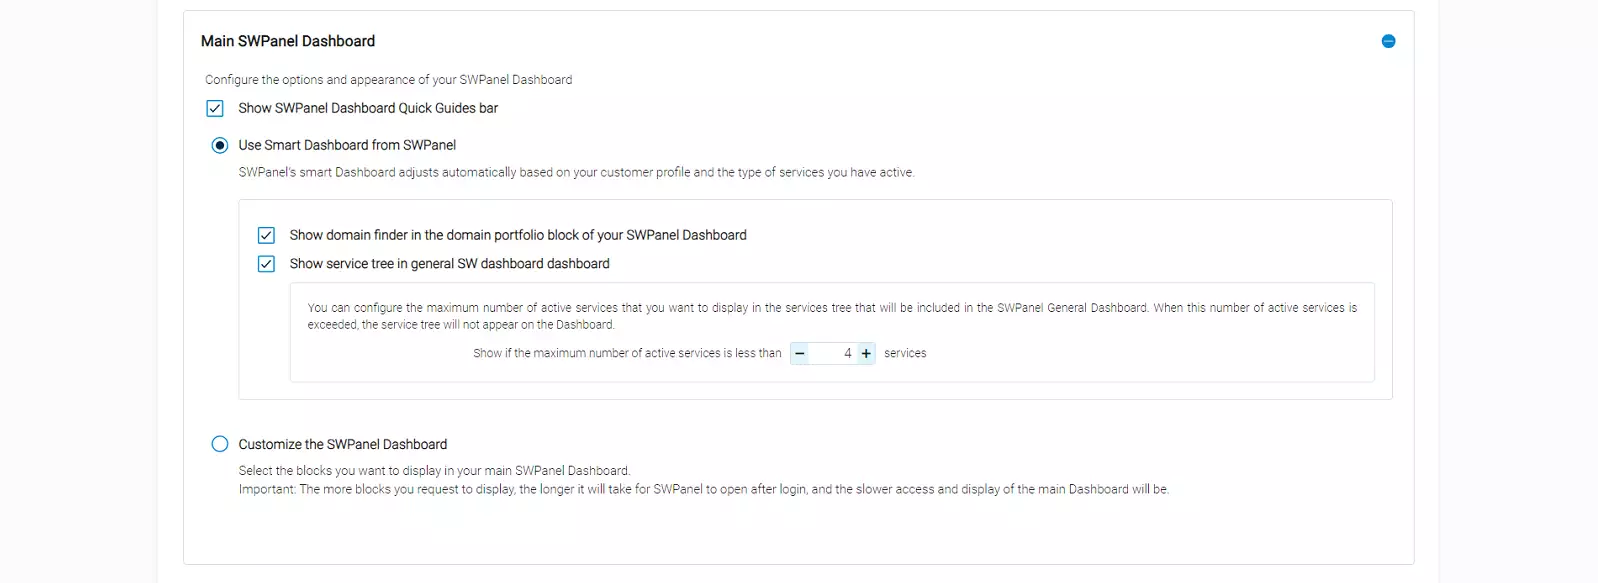The width and height of the screenshot is (1598, 583).
Task: Click the 'Important' note about display speed
Action: (703, 489)
